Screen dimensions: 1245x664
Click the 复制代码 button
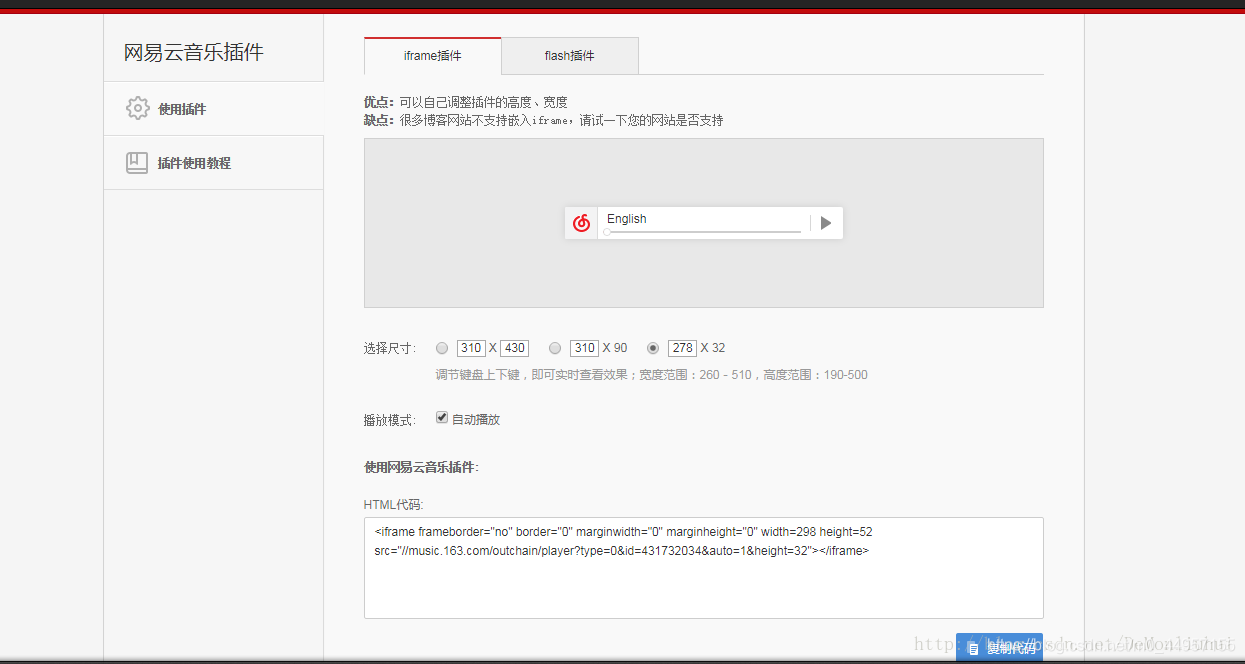[999, 648]
